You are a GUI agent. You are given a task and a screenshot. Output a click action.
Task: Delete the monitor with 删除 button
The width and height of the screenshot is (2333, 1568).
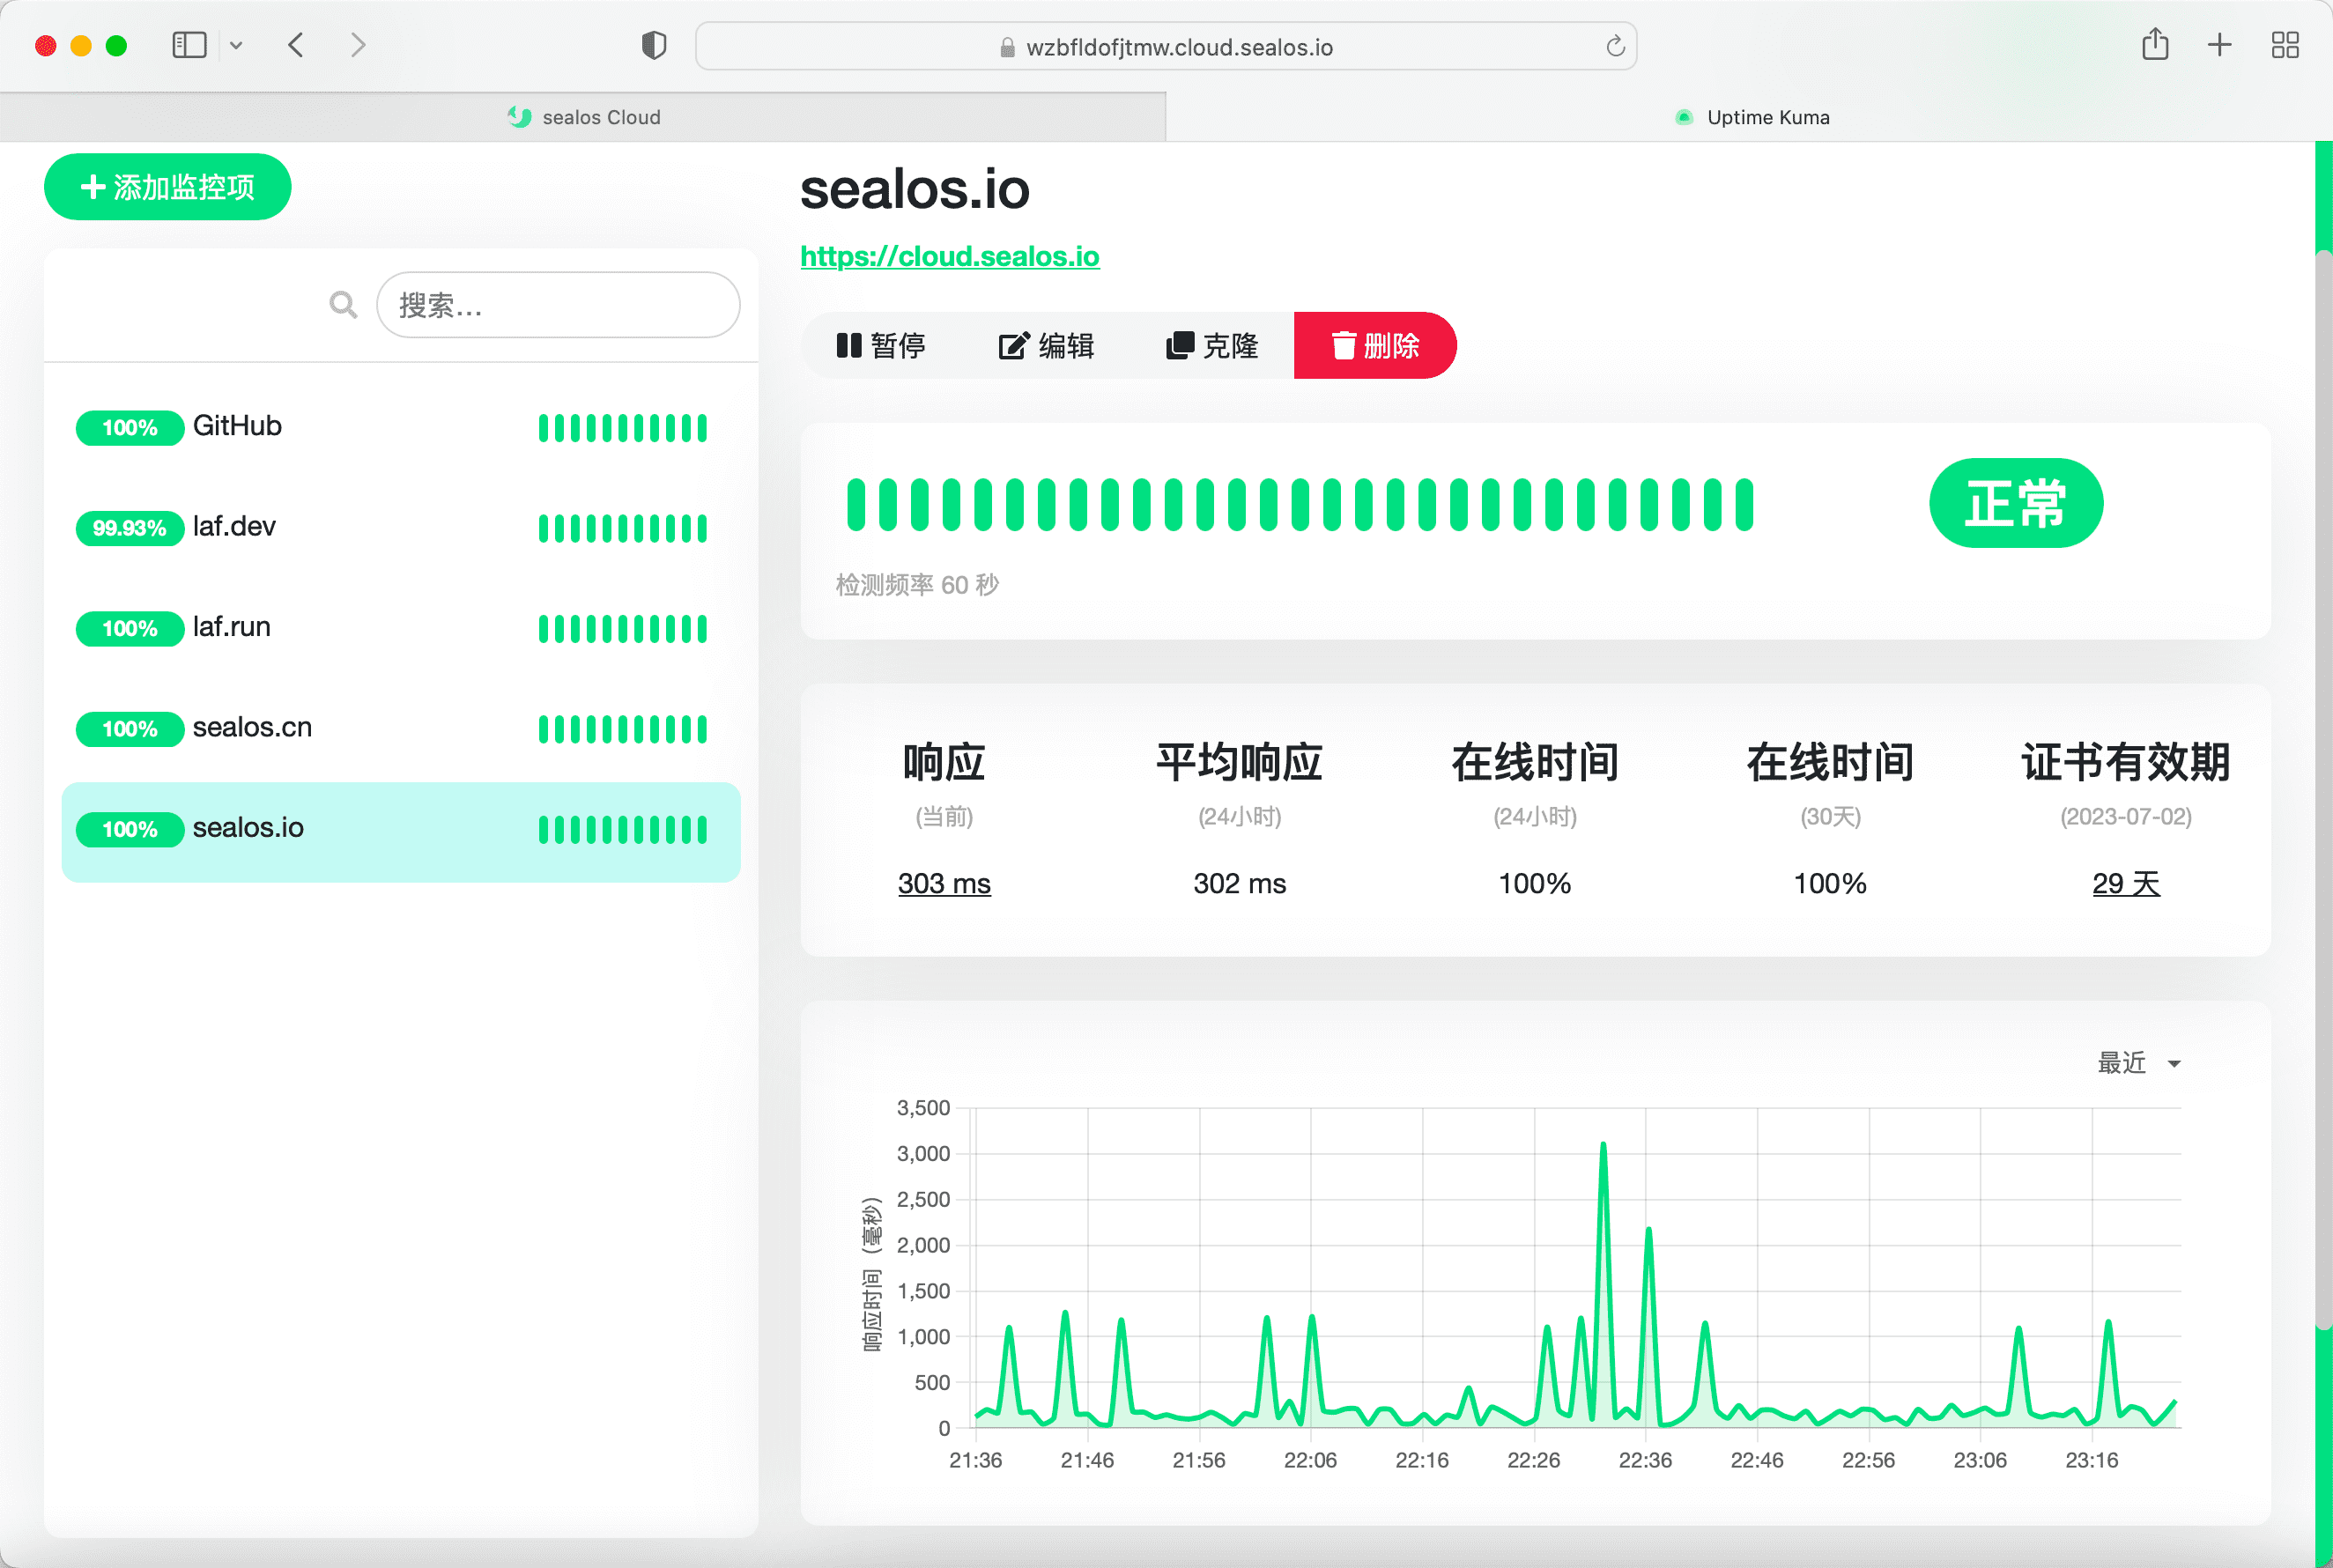click(1375, 346)
